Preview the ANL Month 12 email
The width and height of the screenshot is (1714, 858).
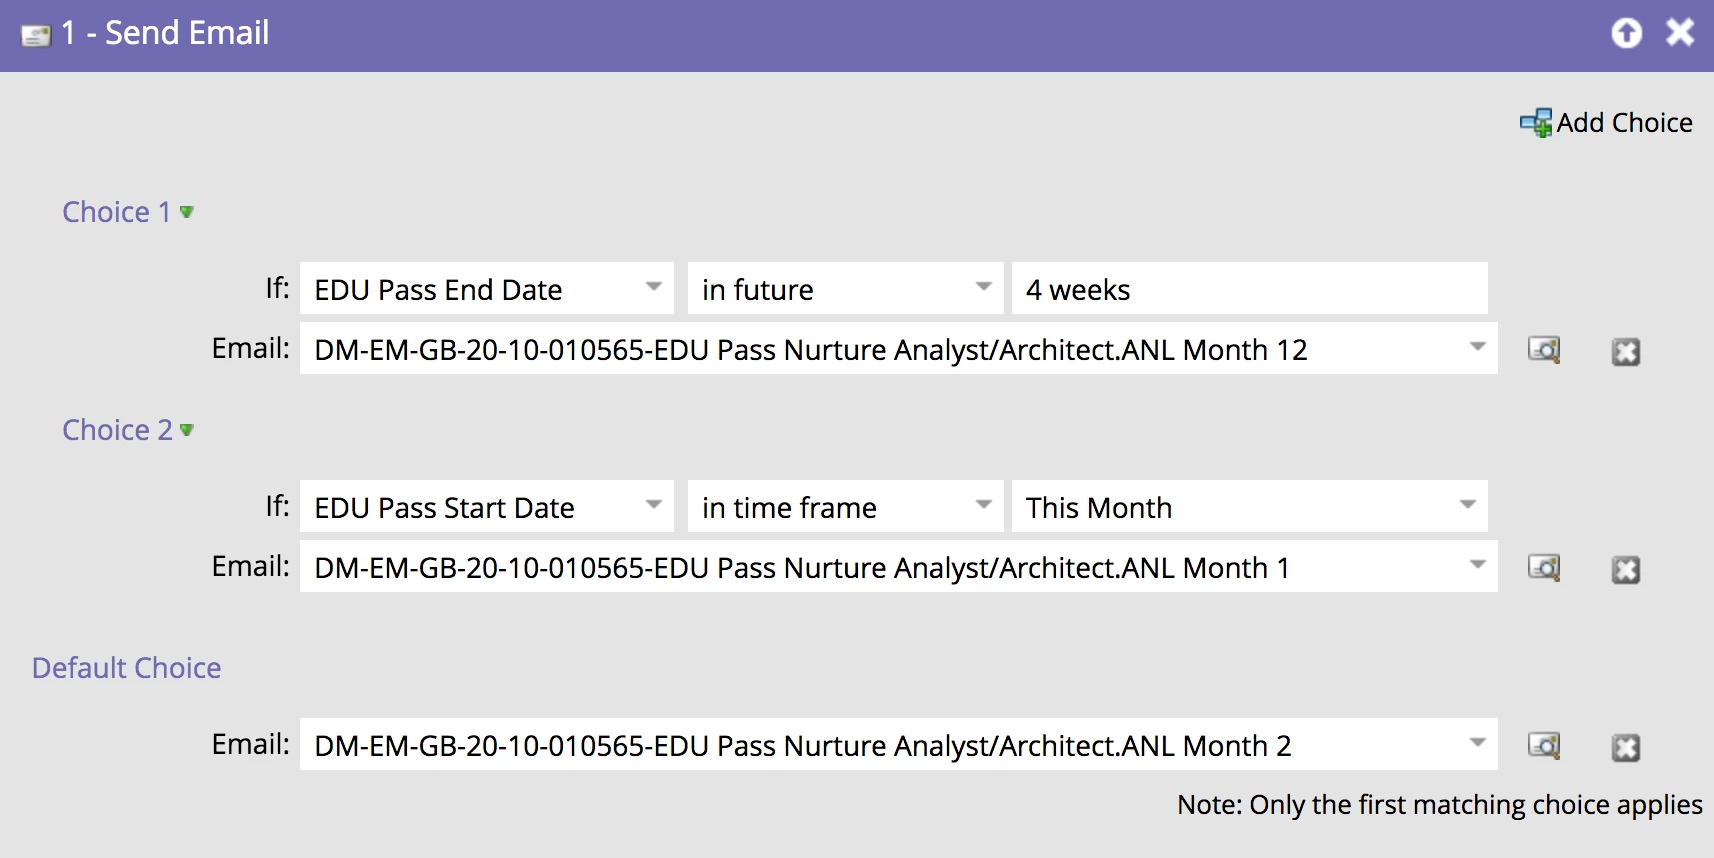(1544, 350)
